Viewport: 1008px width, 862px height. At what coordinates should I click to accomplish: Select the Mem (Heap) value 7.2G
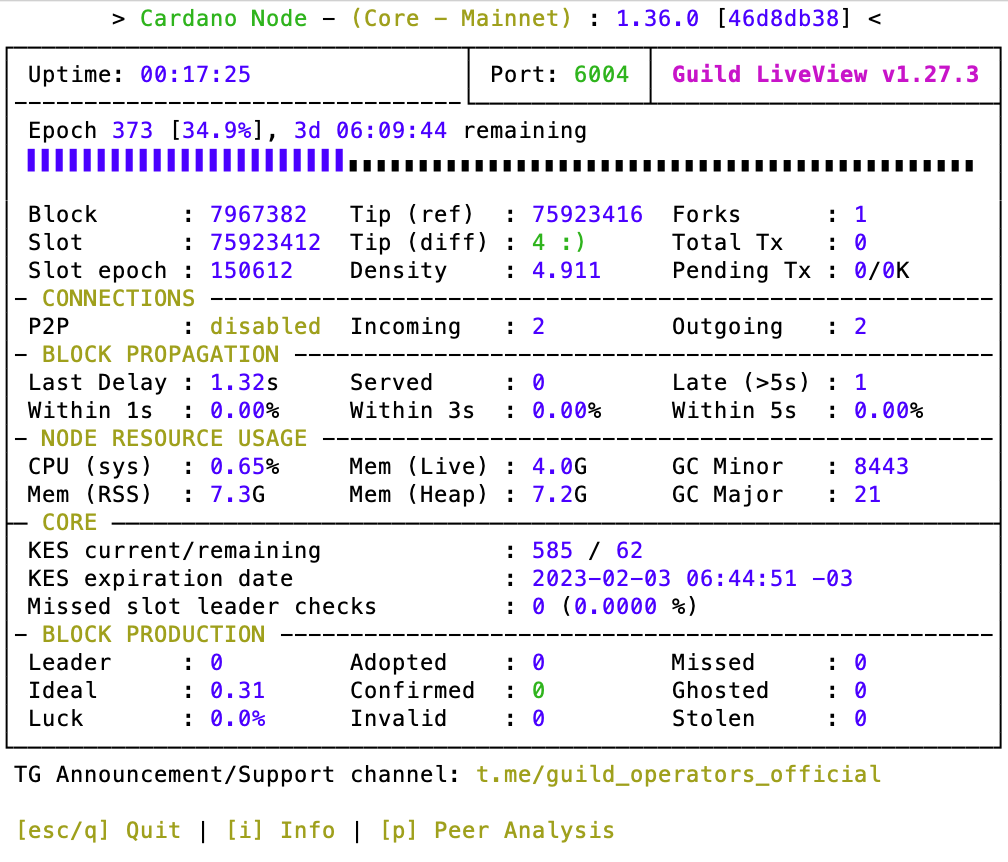(559, 494)
